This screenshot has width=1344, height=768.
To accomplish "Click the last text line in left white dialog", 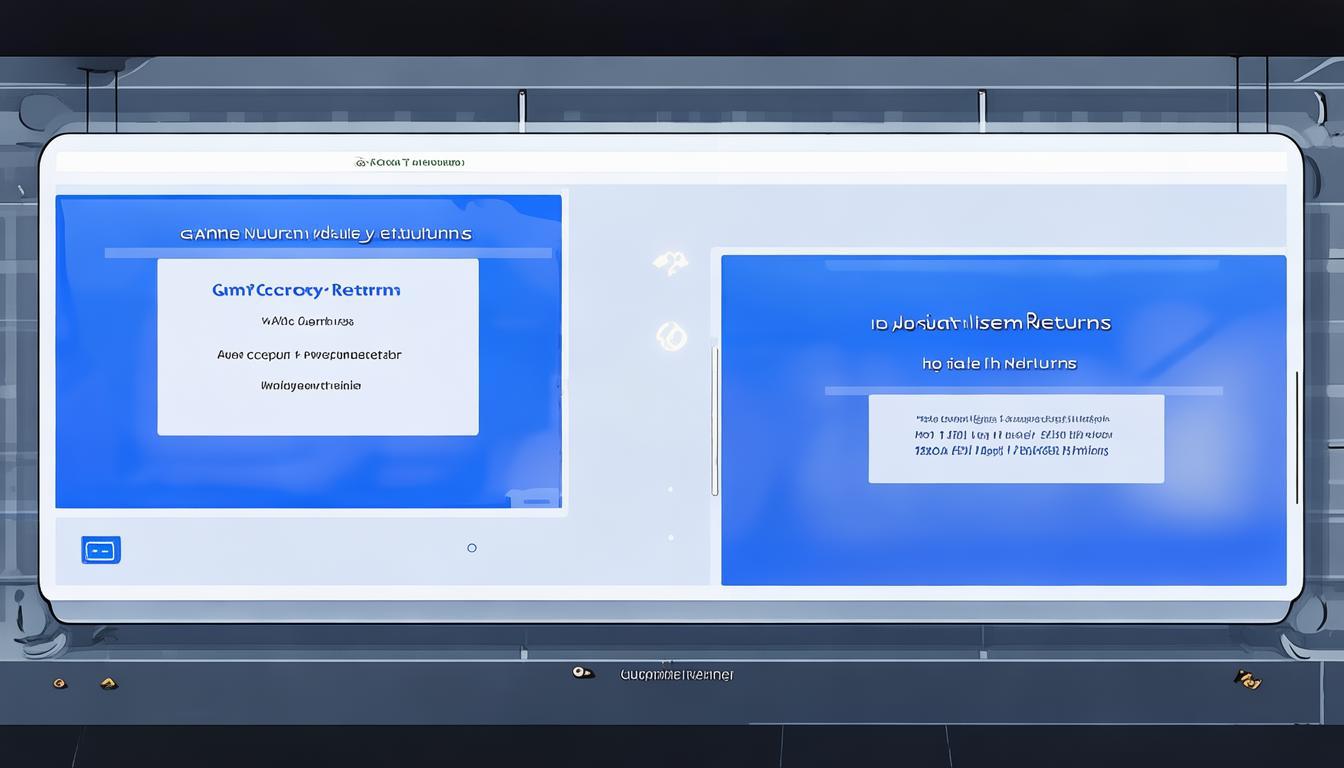I will tap(311, 385).
